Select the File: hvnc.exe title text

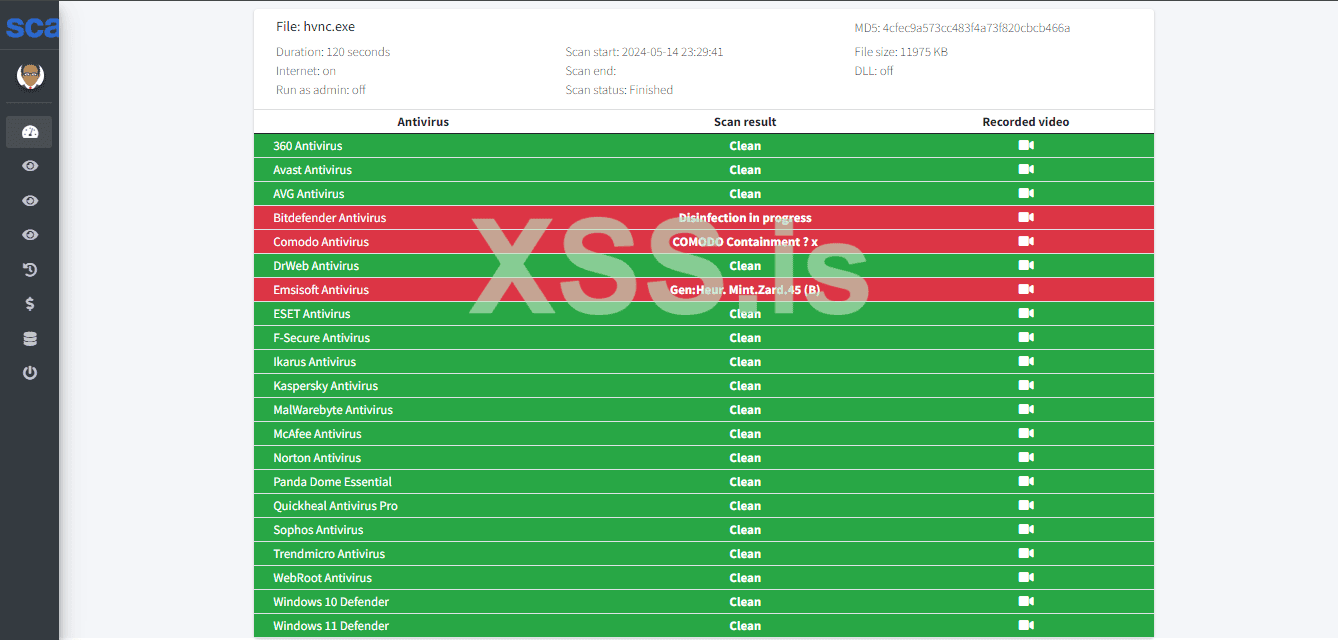click(315, 27)
